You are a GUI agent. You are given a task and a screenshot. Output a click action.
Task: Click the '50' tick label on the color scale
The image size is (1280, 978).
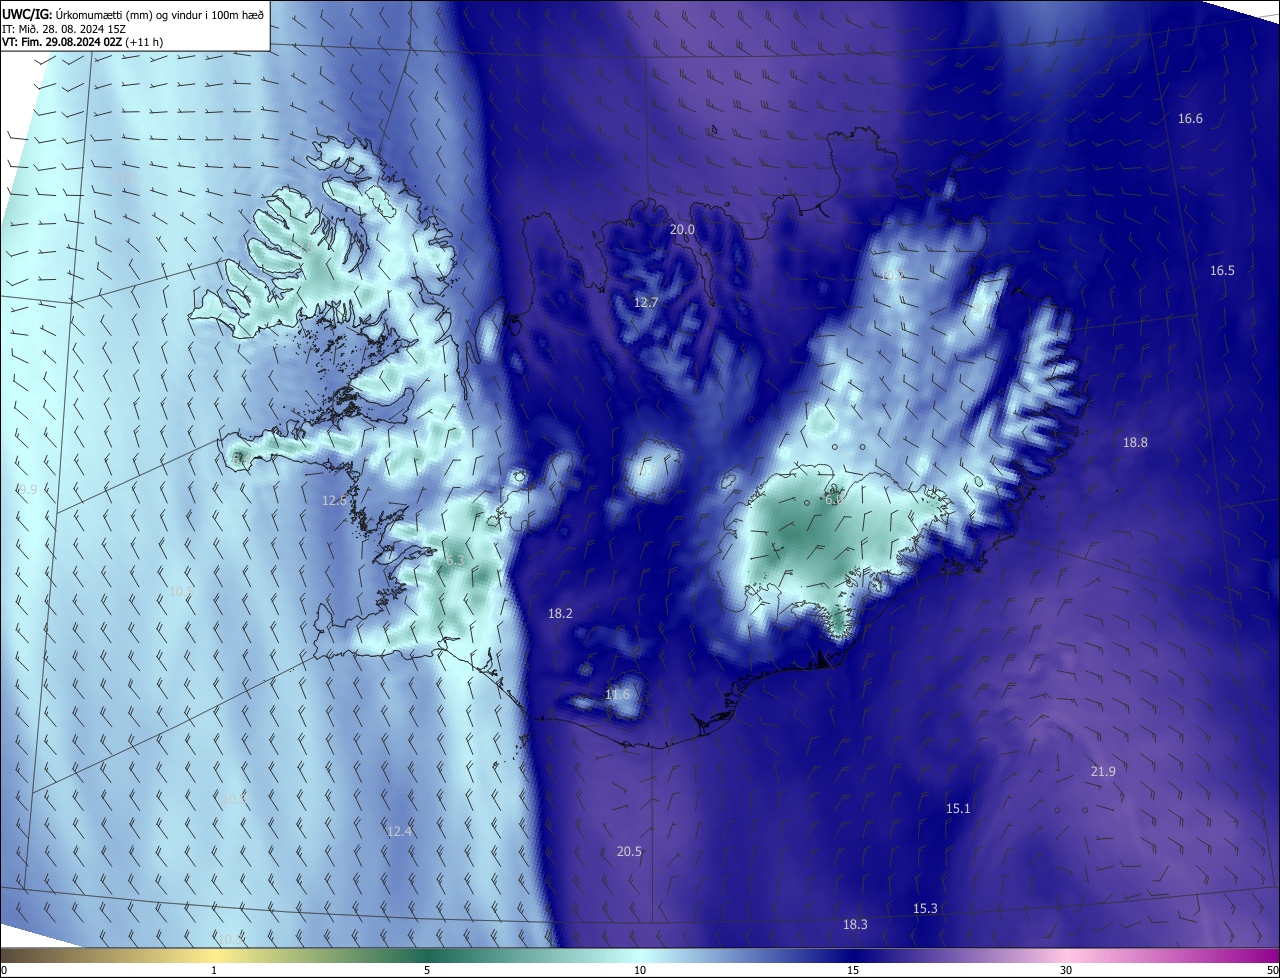[1272, 971]
